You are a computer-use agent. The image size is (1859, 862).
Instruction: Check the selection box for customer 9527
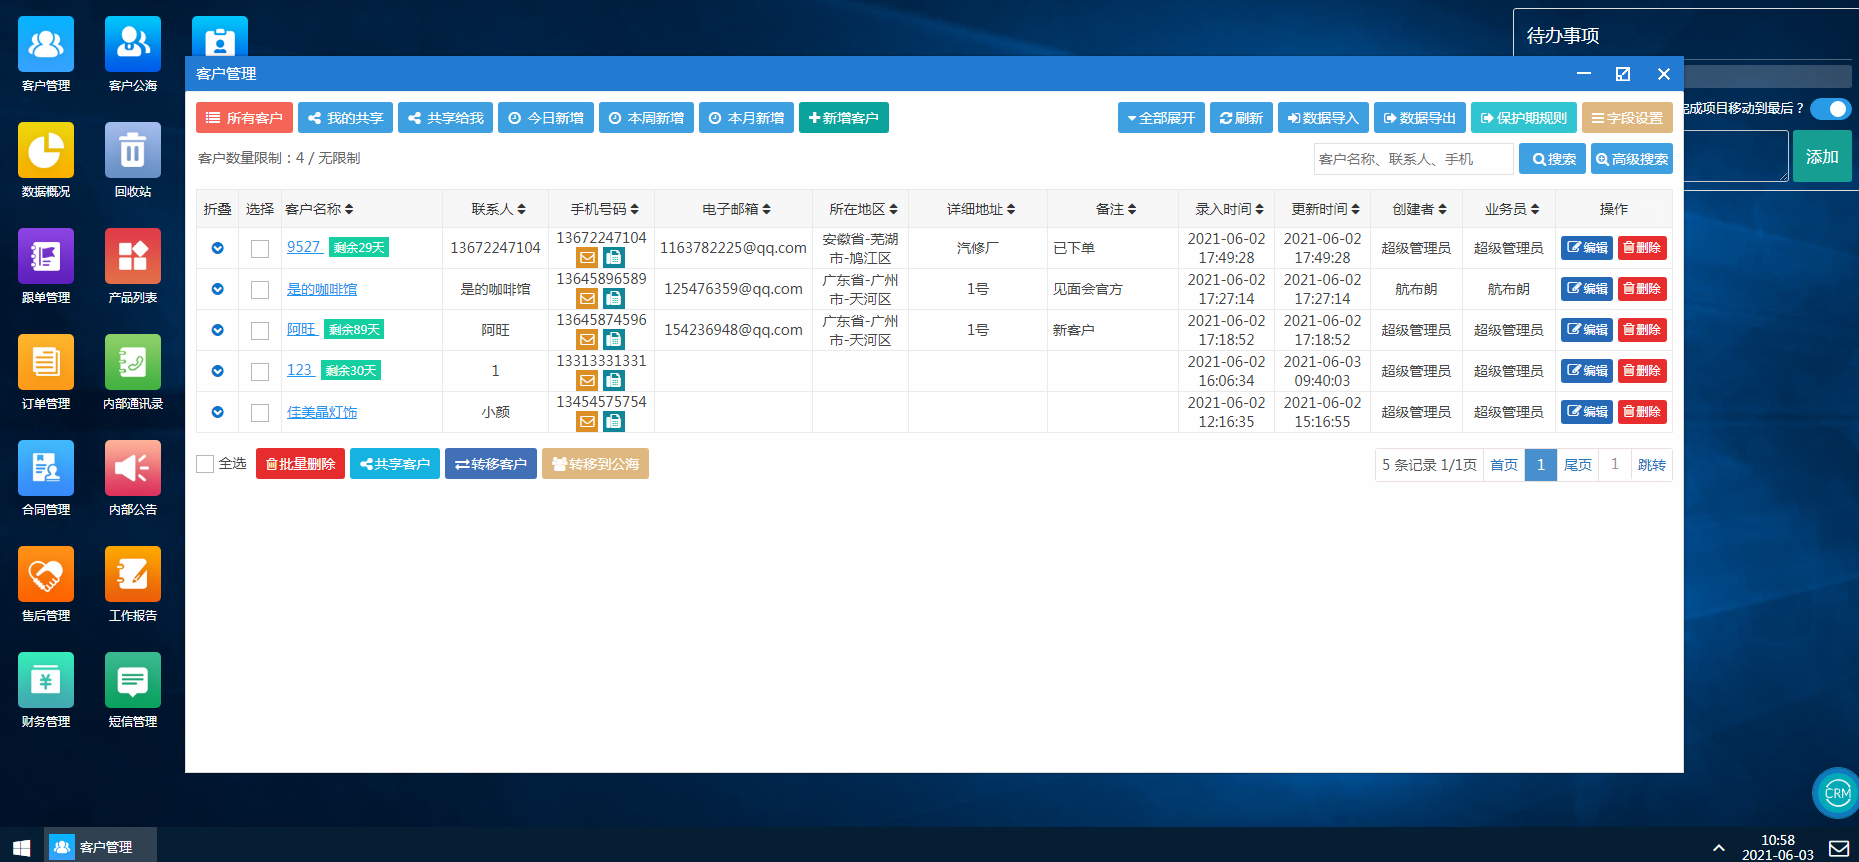260,249
